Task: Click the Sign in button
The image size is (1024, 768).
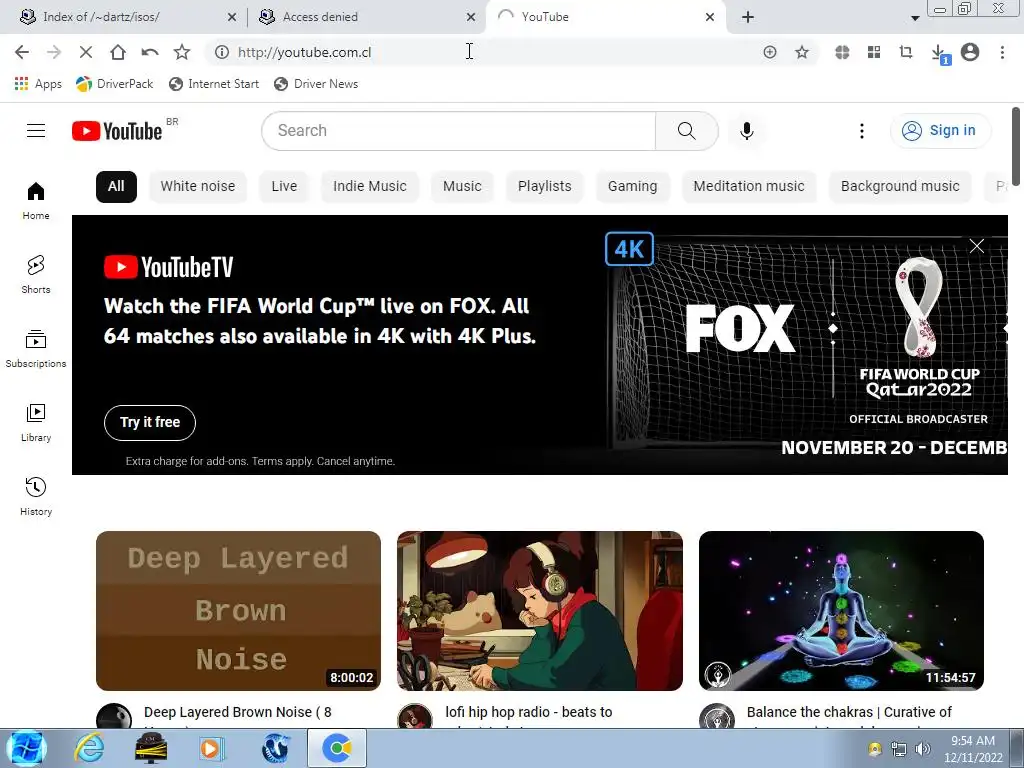Action: click(940, 131)
